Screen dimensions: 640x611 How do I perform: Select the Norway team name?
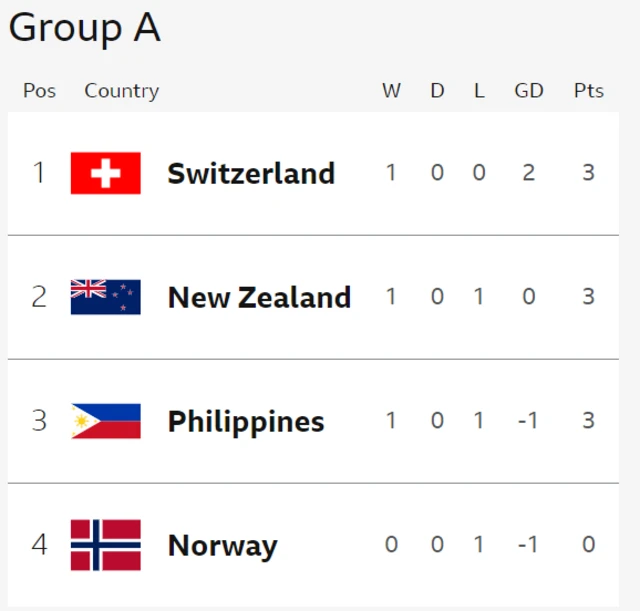click(222, 546)
